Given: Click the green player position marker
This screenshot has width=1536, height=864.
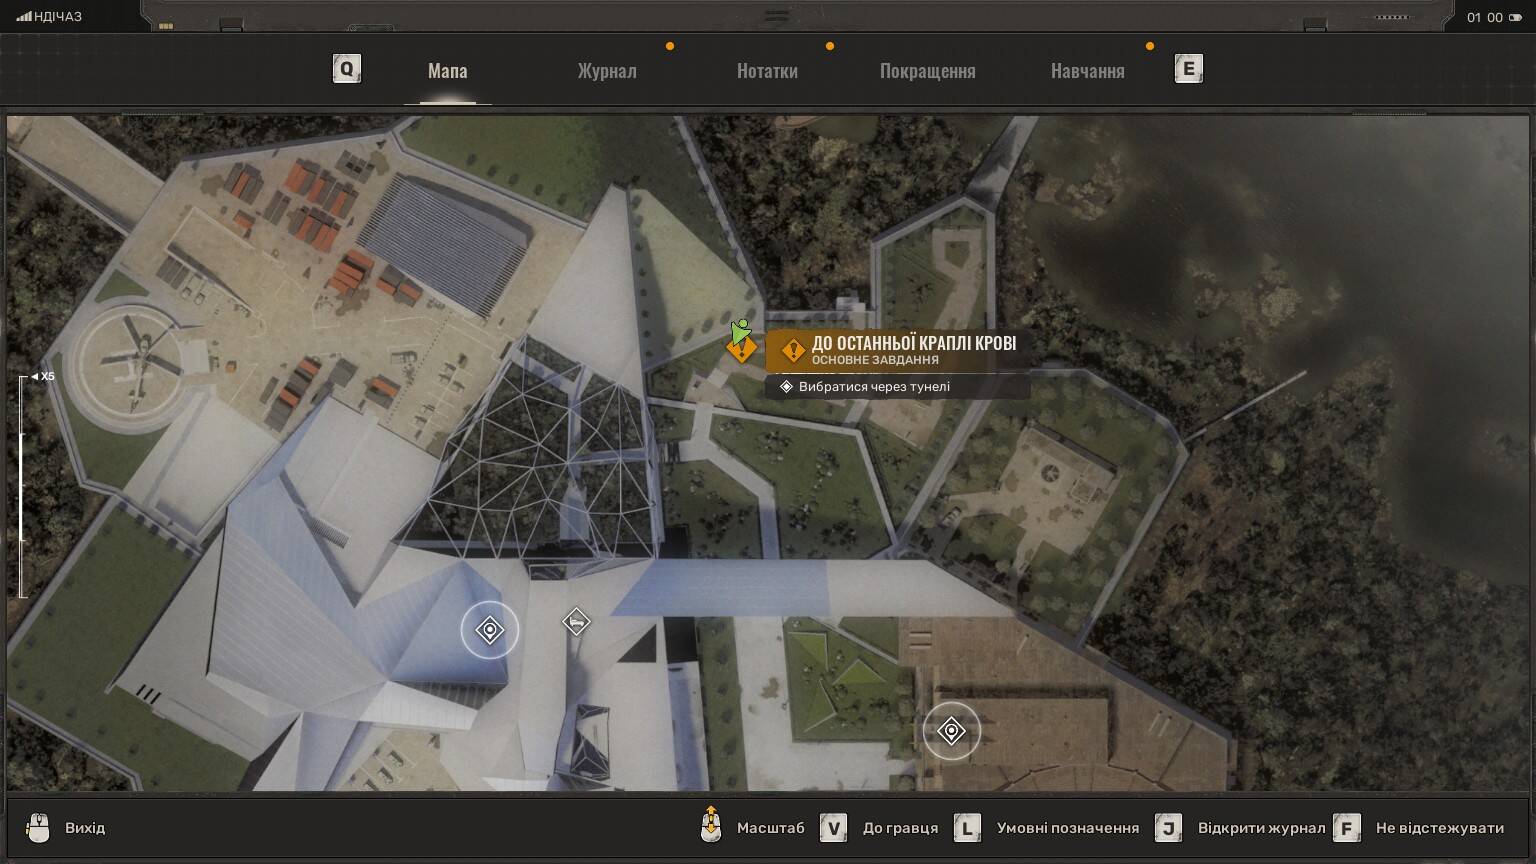Looking at the screenshot, I should (x=740, y=330).
